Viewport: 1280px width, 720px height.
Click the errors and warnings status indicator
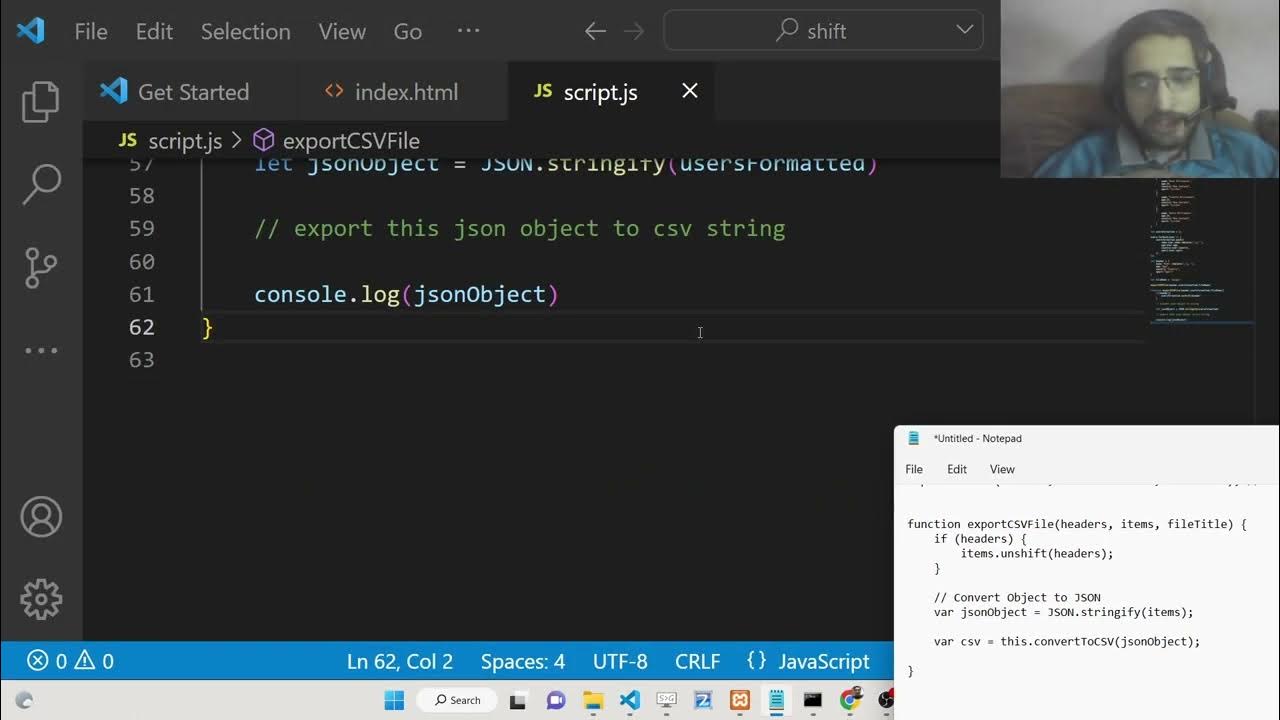70,661
